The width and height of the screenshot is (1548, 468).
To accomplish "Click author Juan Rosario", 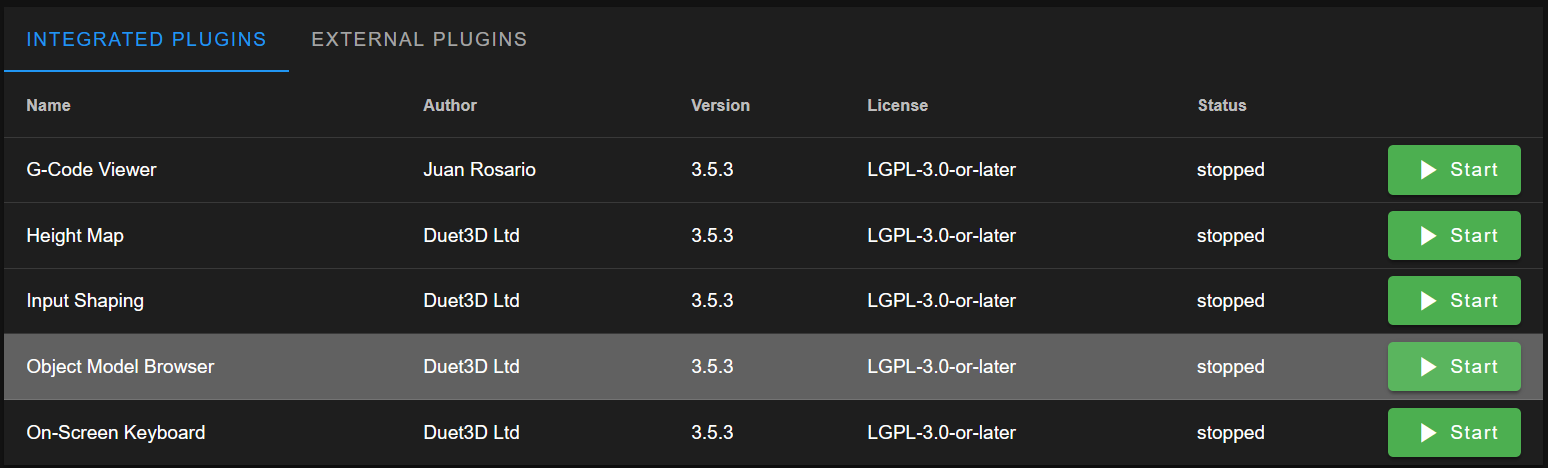I will [479, 170].
